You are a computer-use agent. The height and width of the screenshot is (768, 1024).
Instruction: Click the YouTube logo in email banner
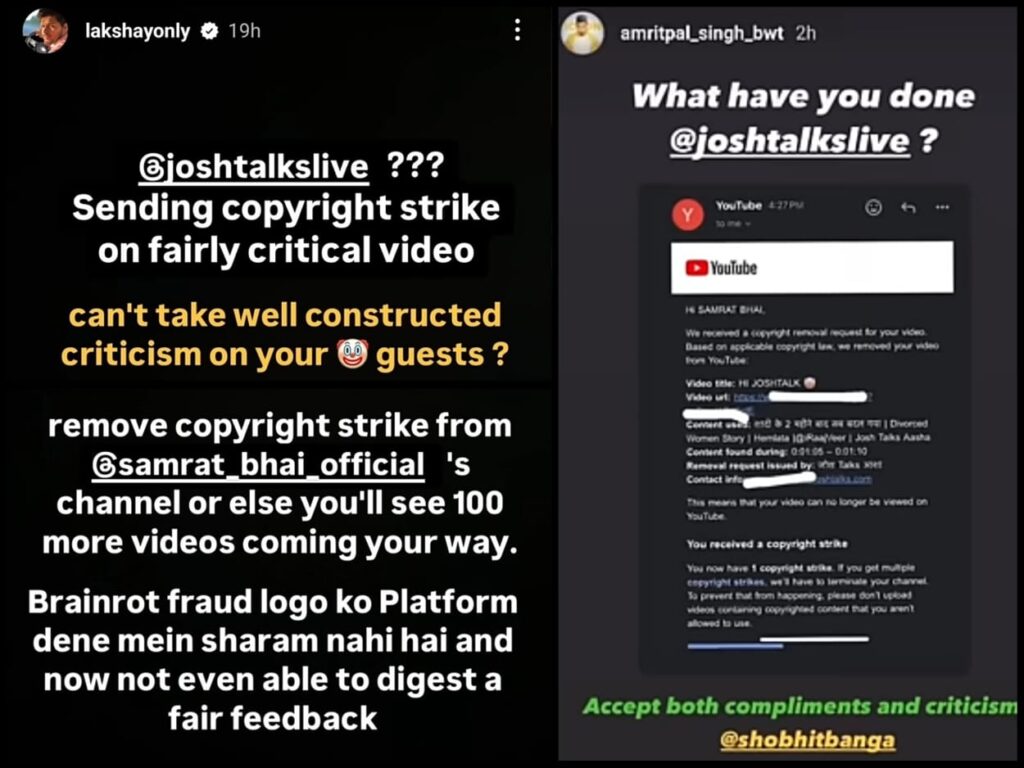click(721, 268)
